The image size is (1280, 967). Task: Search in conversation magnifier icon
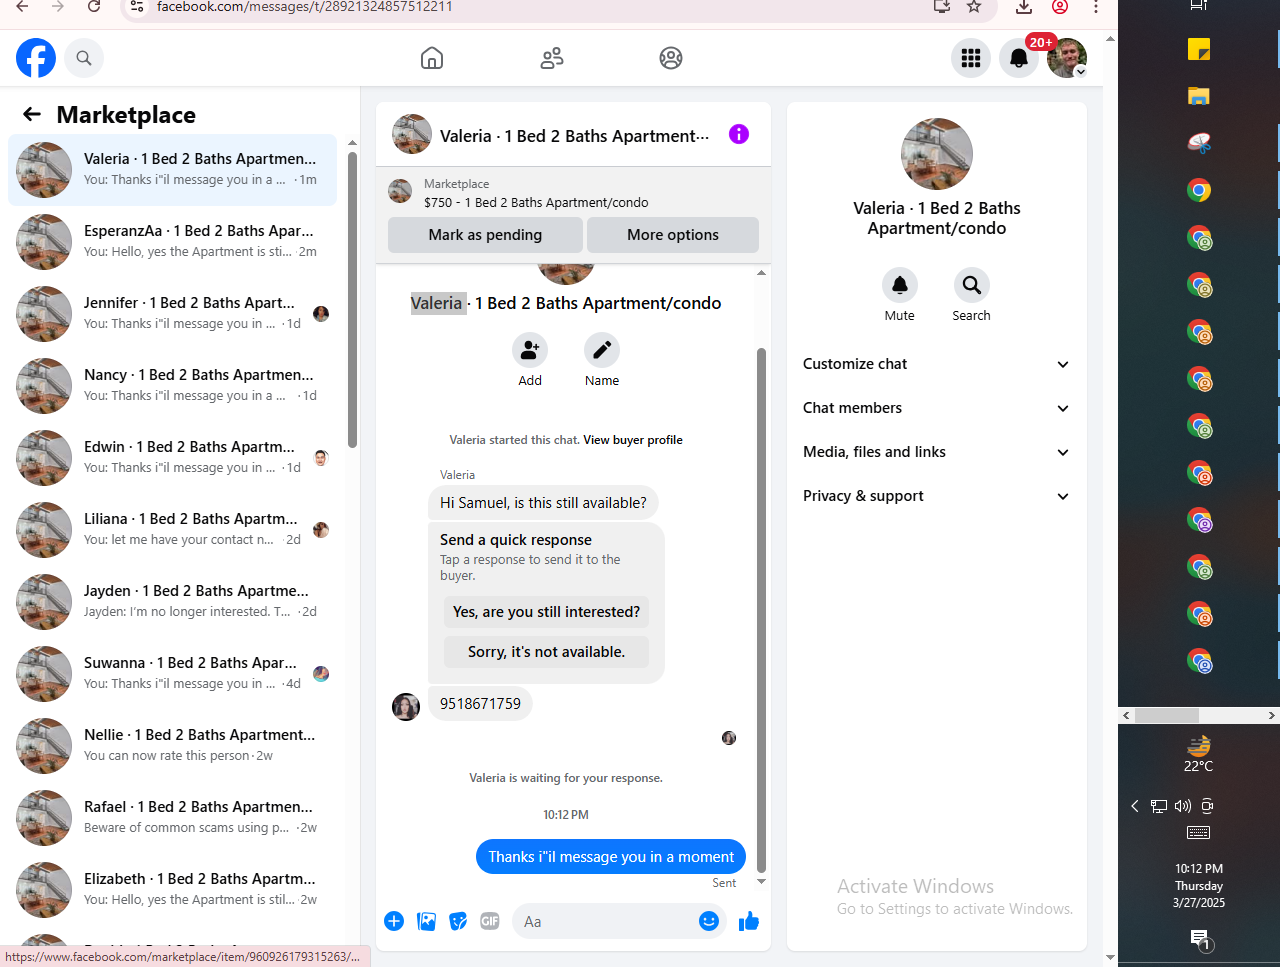pos(971,285)
